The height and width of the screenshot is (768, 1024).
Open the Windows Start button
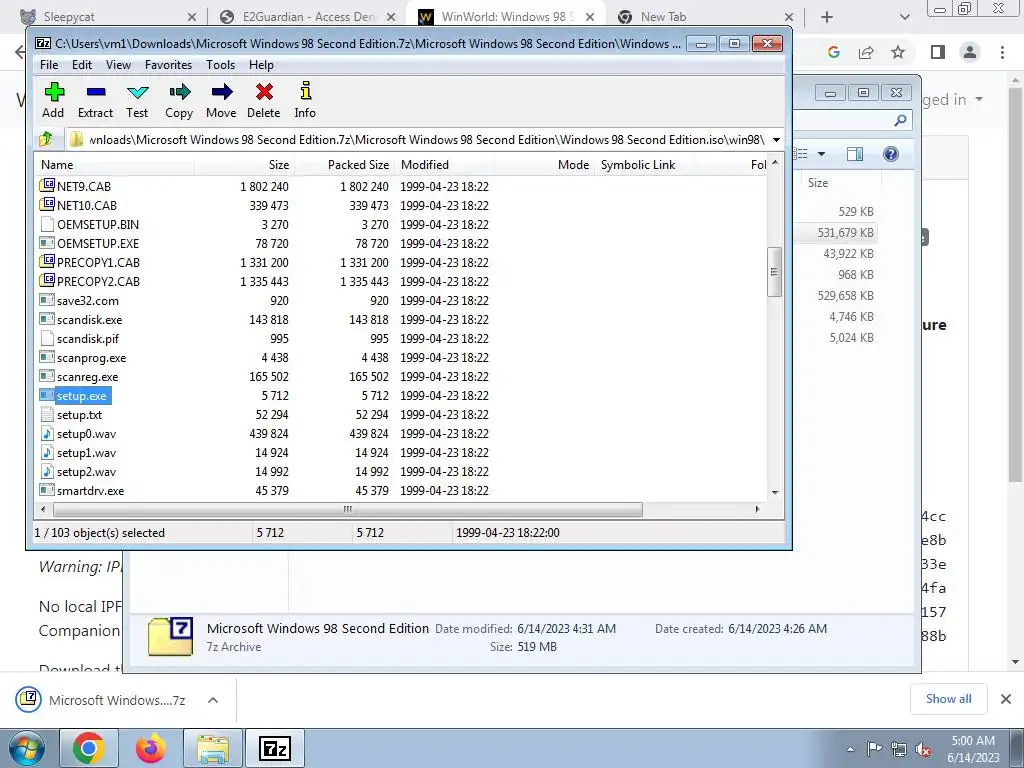click(x=27, y=748)
